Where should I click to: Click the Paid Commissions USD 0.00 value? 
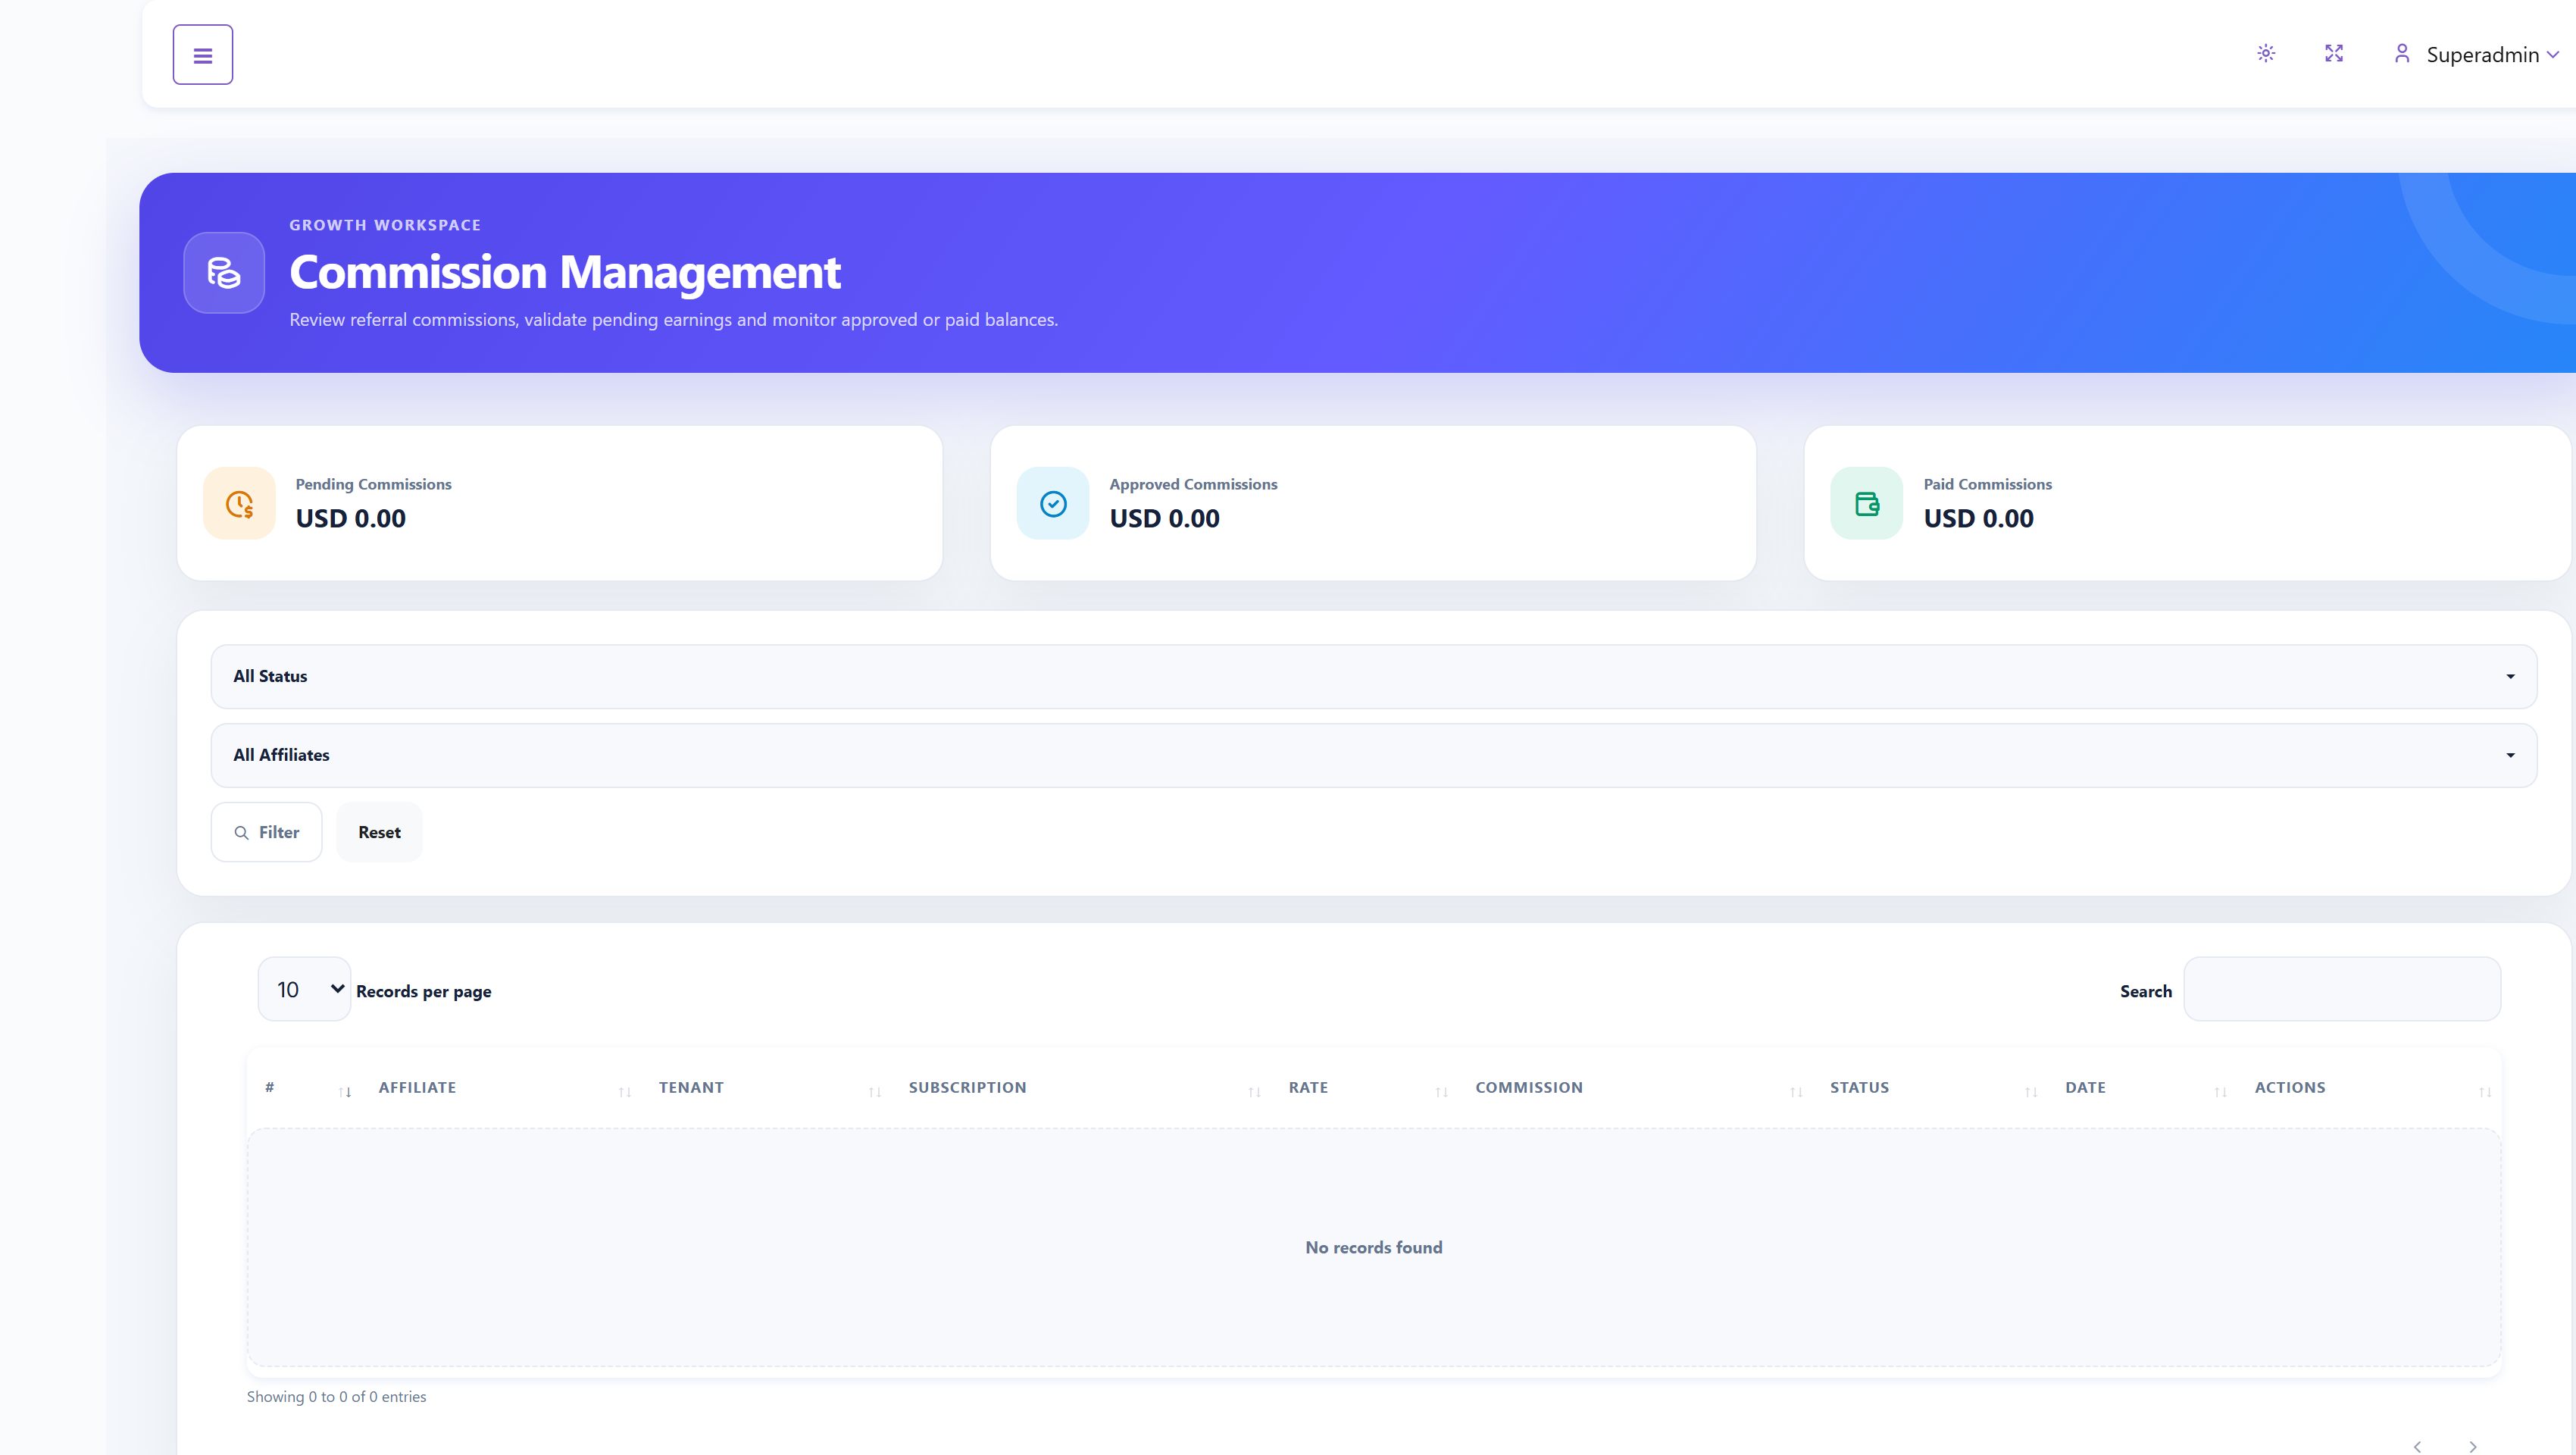tap(1978, 518)
